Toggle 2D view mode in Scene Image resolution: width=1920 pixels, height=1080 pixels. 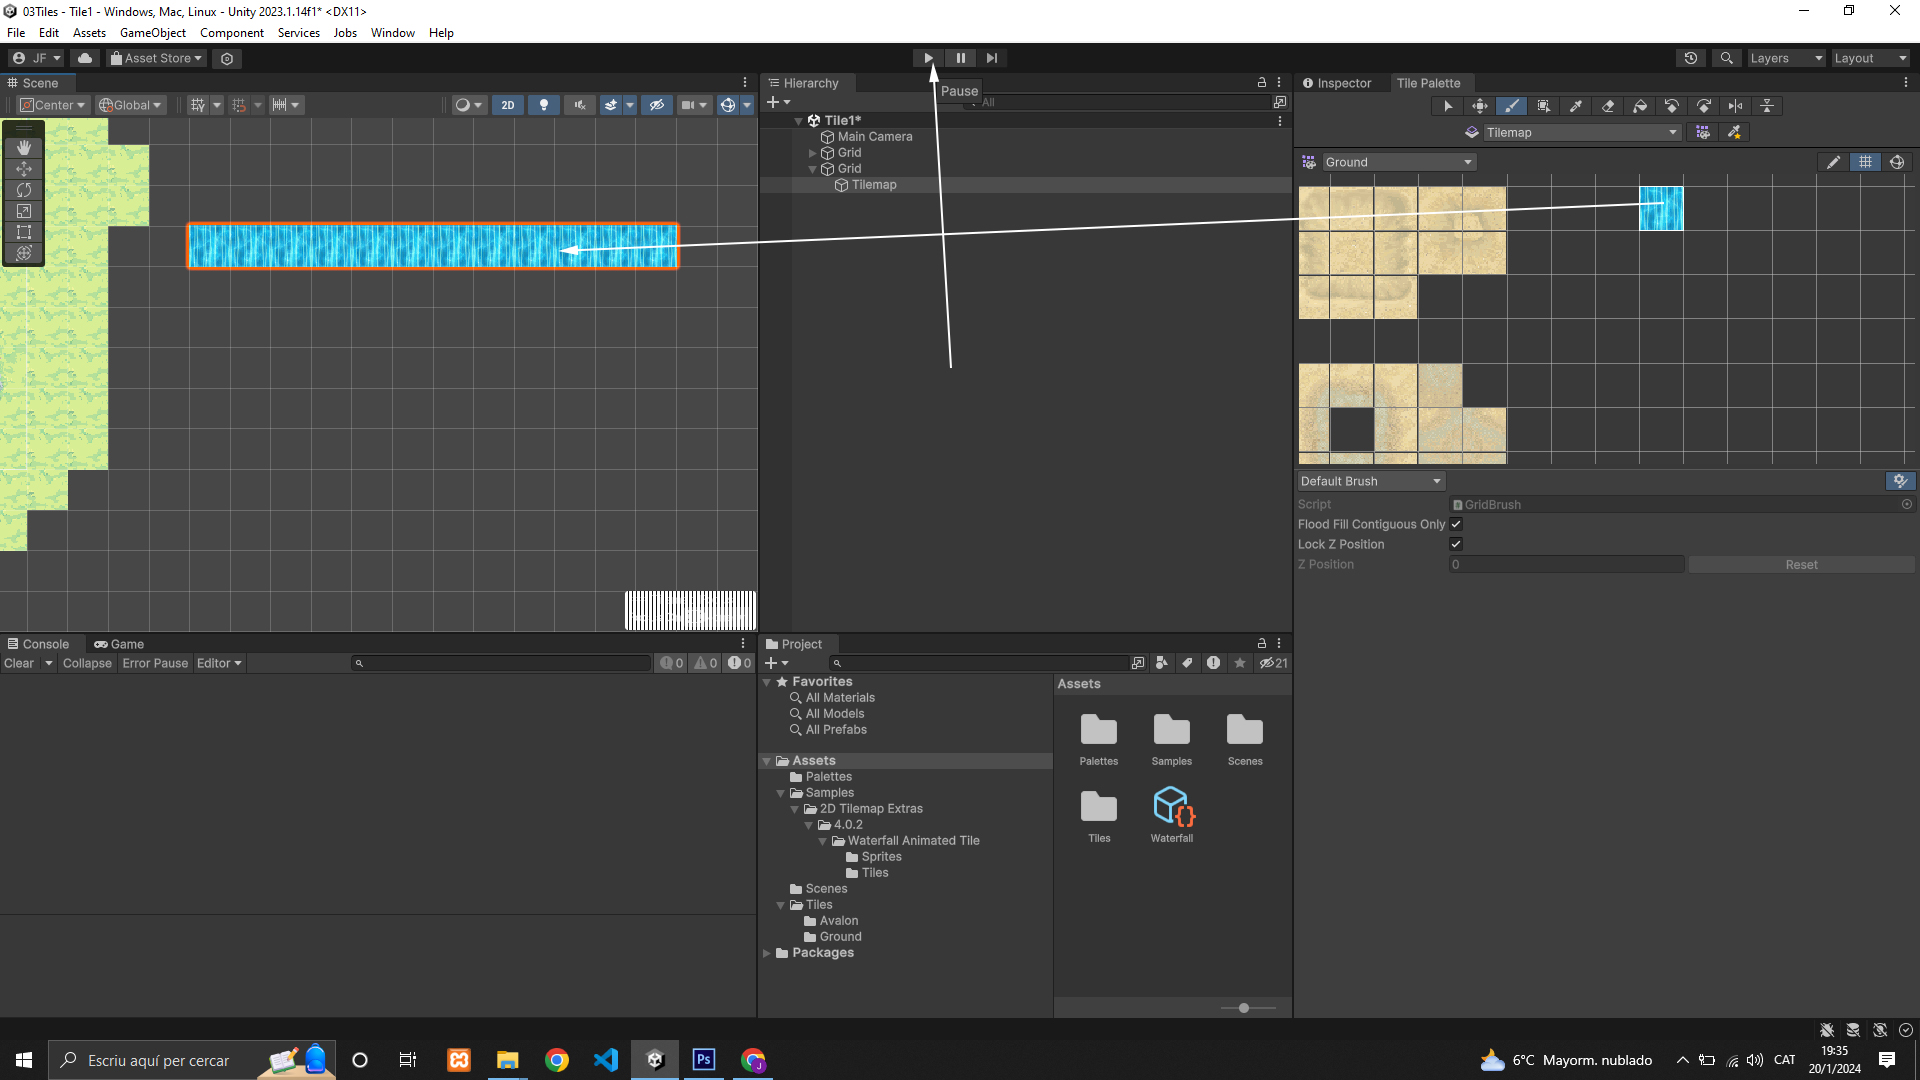(508, 105)
